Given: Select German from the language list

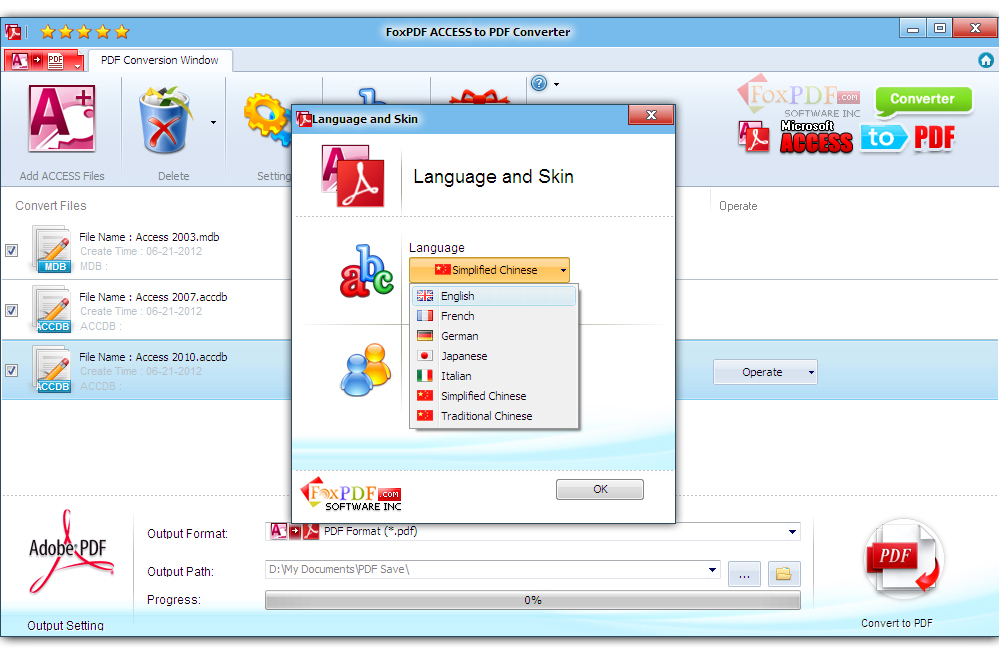Looking at the screenshot, I should [494, 336].
